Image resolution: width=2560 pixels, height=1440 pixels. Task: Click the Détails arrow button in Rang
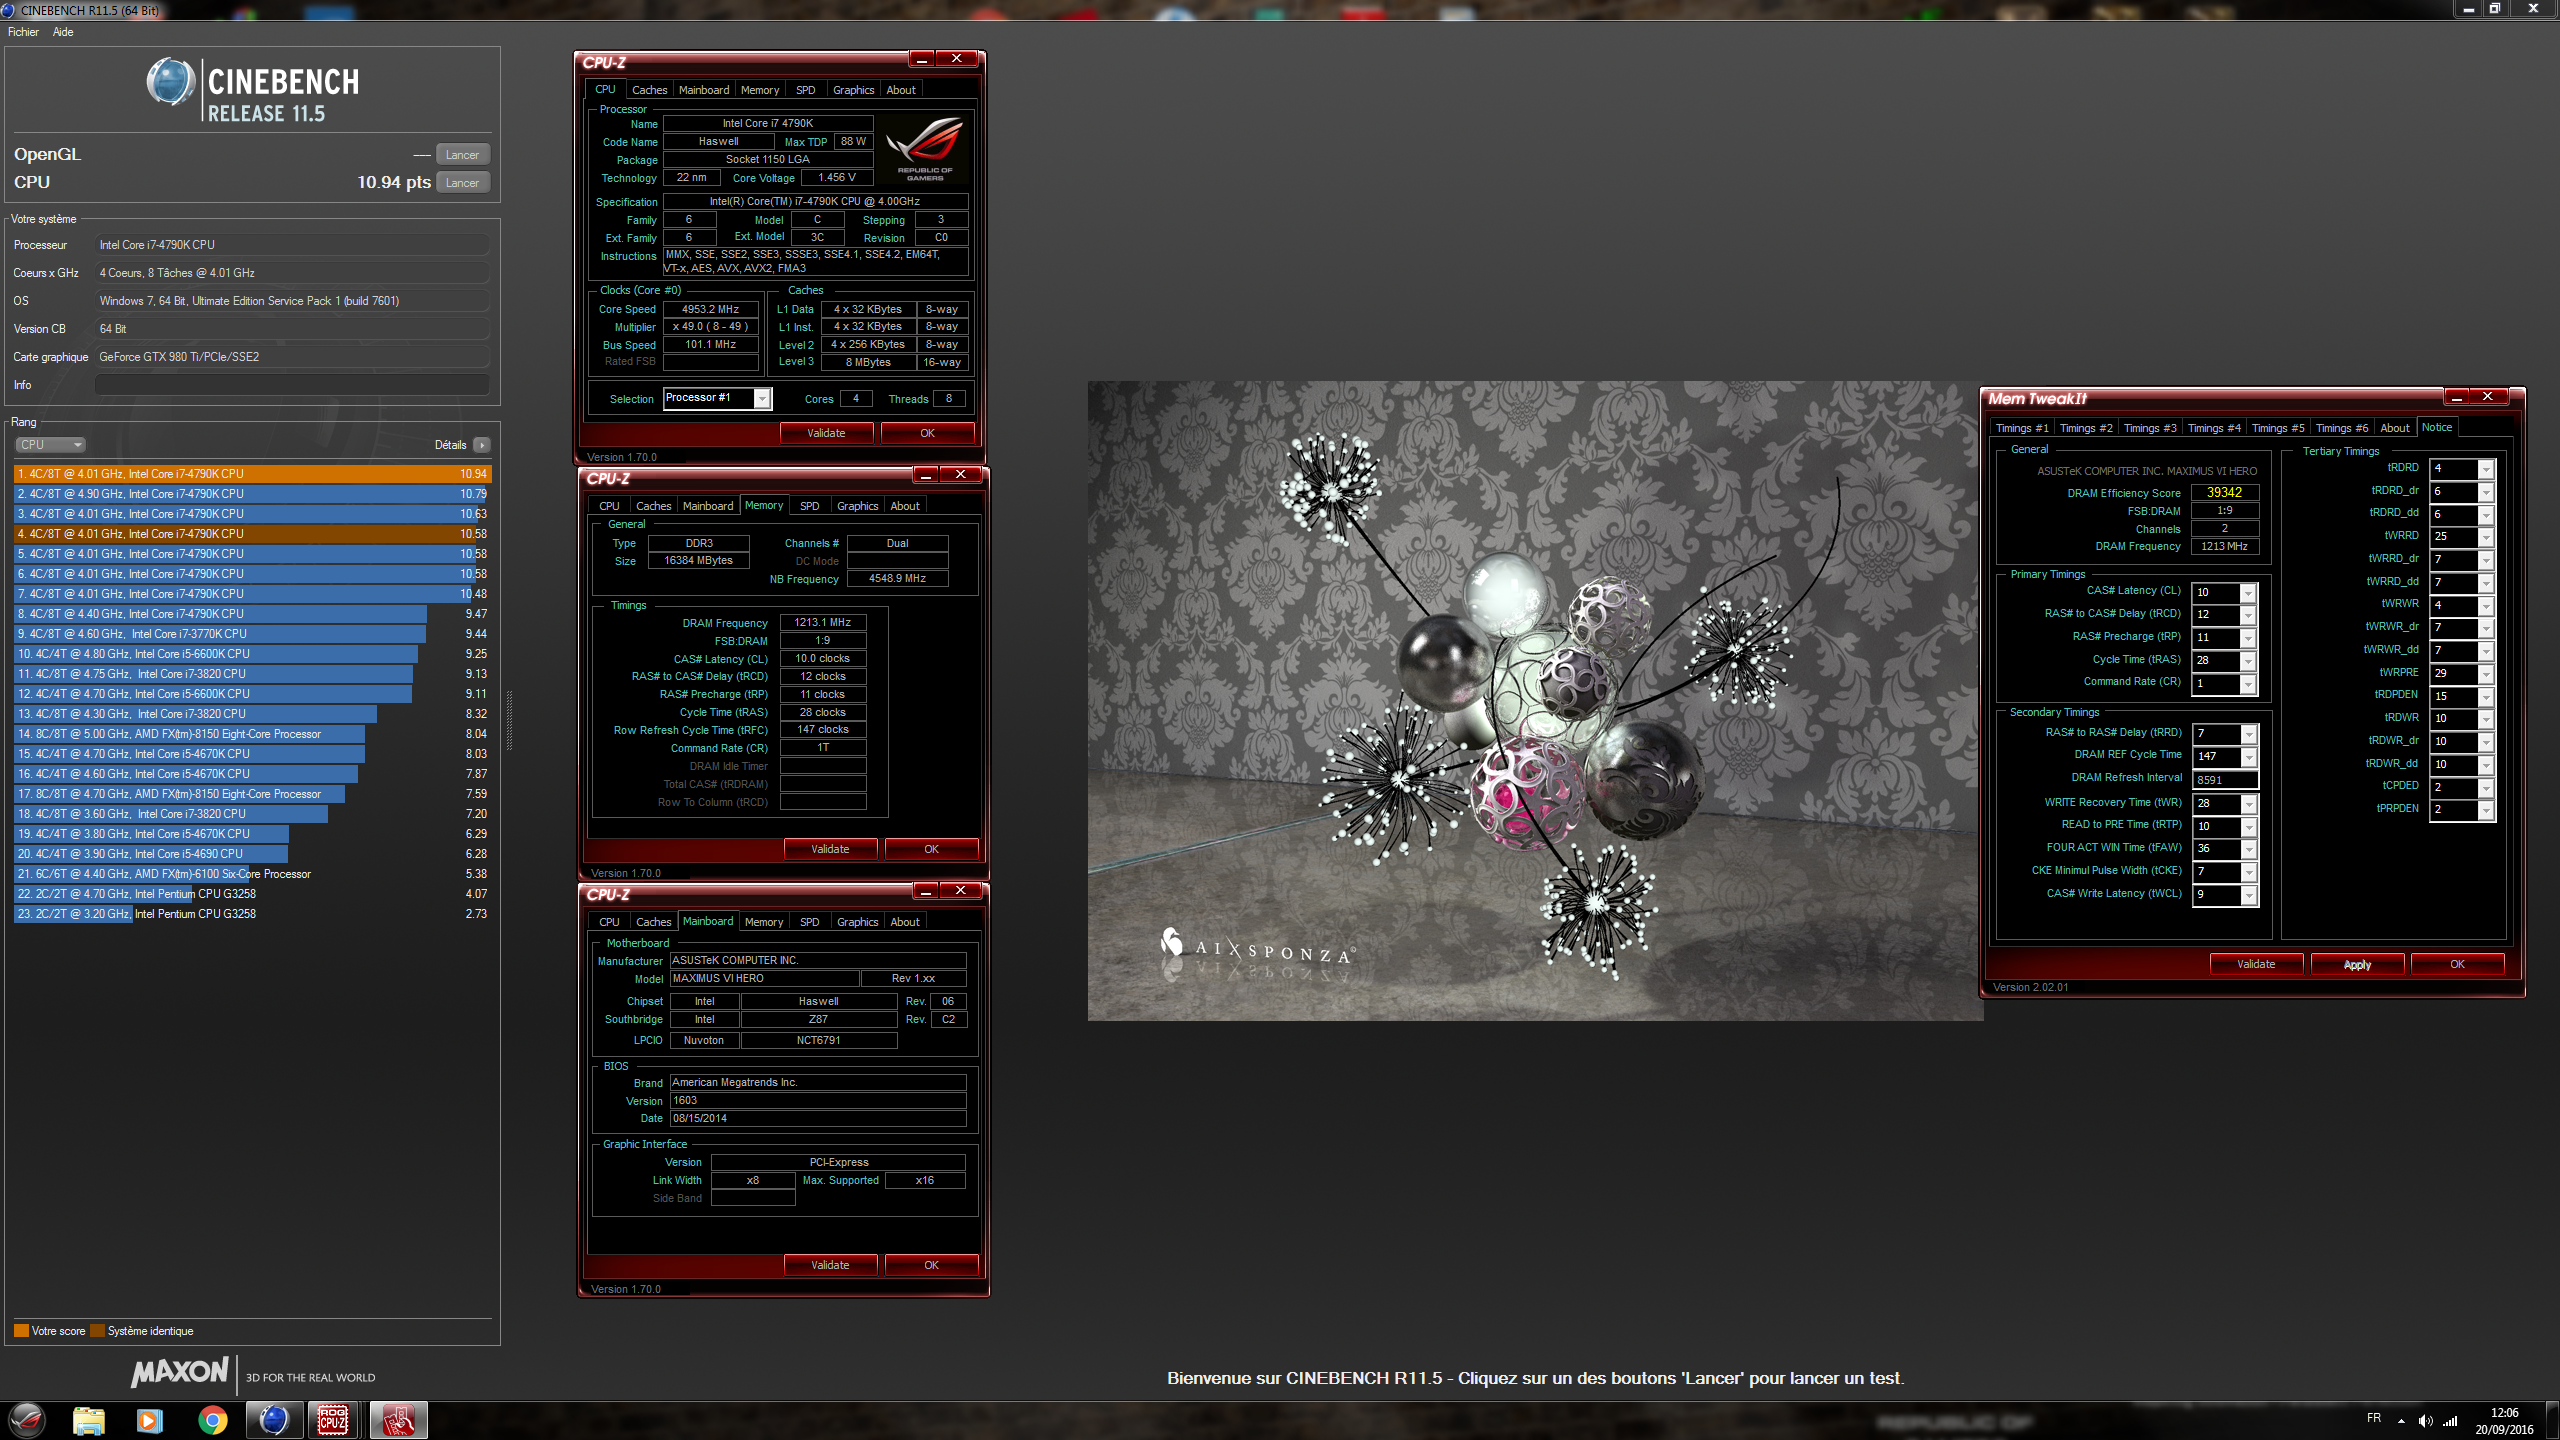[482, 445]
